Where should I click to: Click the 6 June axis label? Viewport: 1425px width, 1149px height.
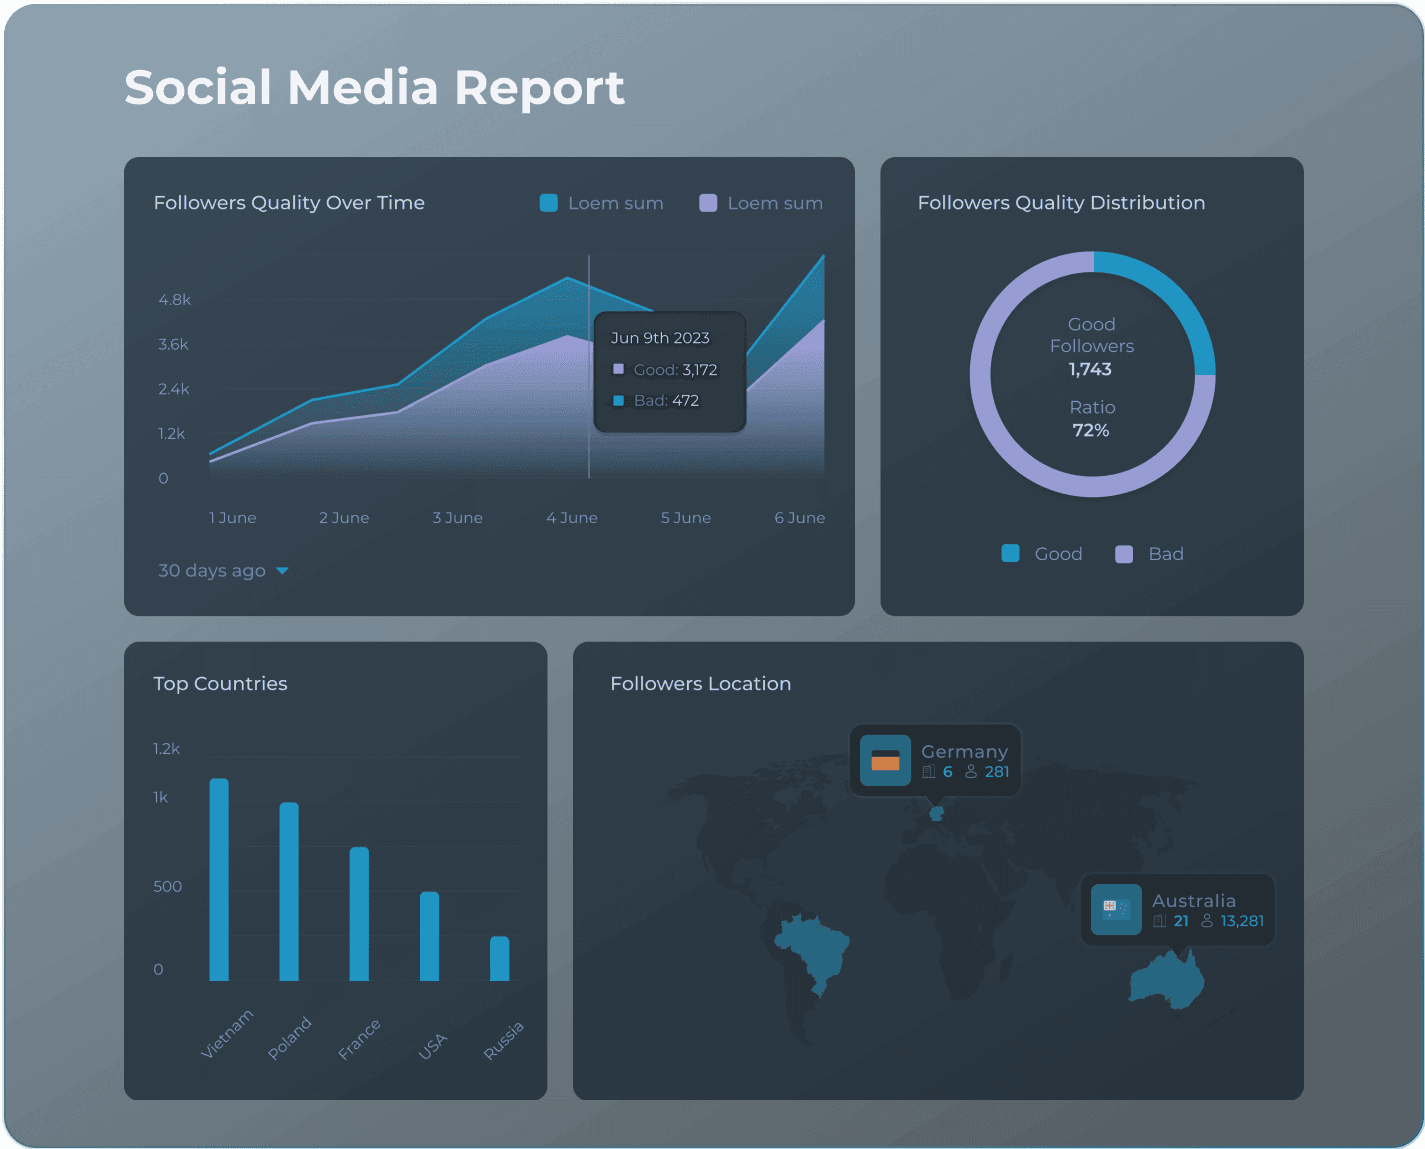click(800, 518)
